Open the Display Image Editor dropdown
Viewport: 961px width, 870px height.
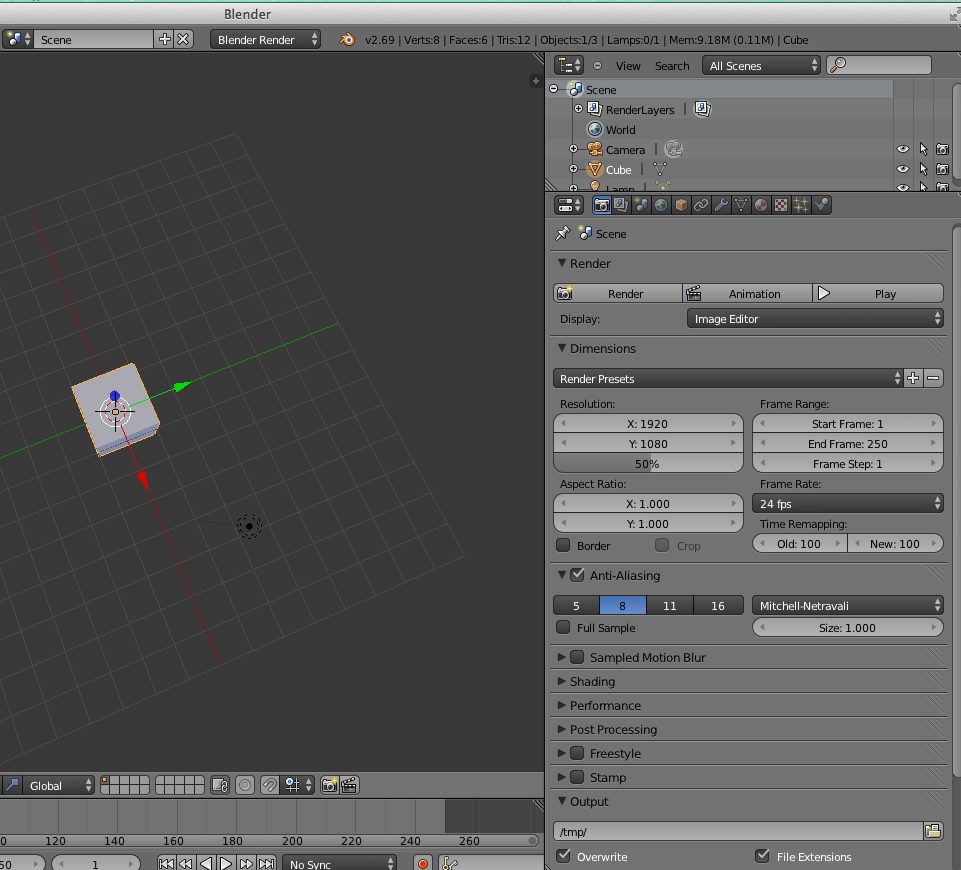pos(815,319)
